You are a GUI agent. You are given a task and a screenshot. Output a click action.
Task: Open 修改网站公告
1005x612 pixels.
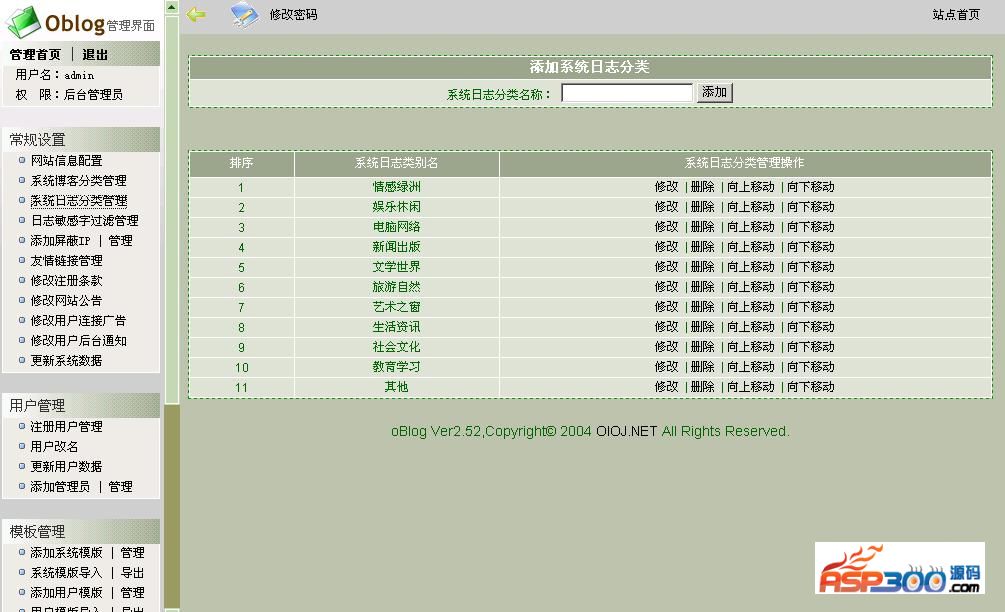point(67,300)
